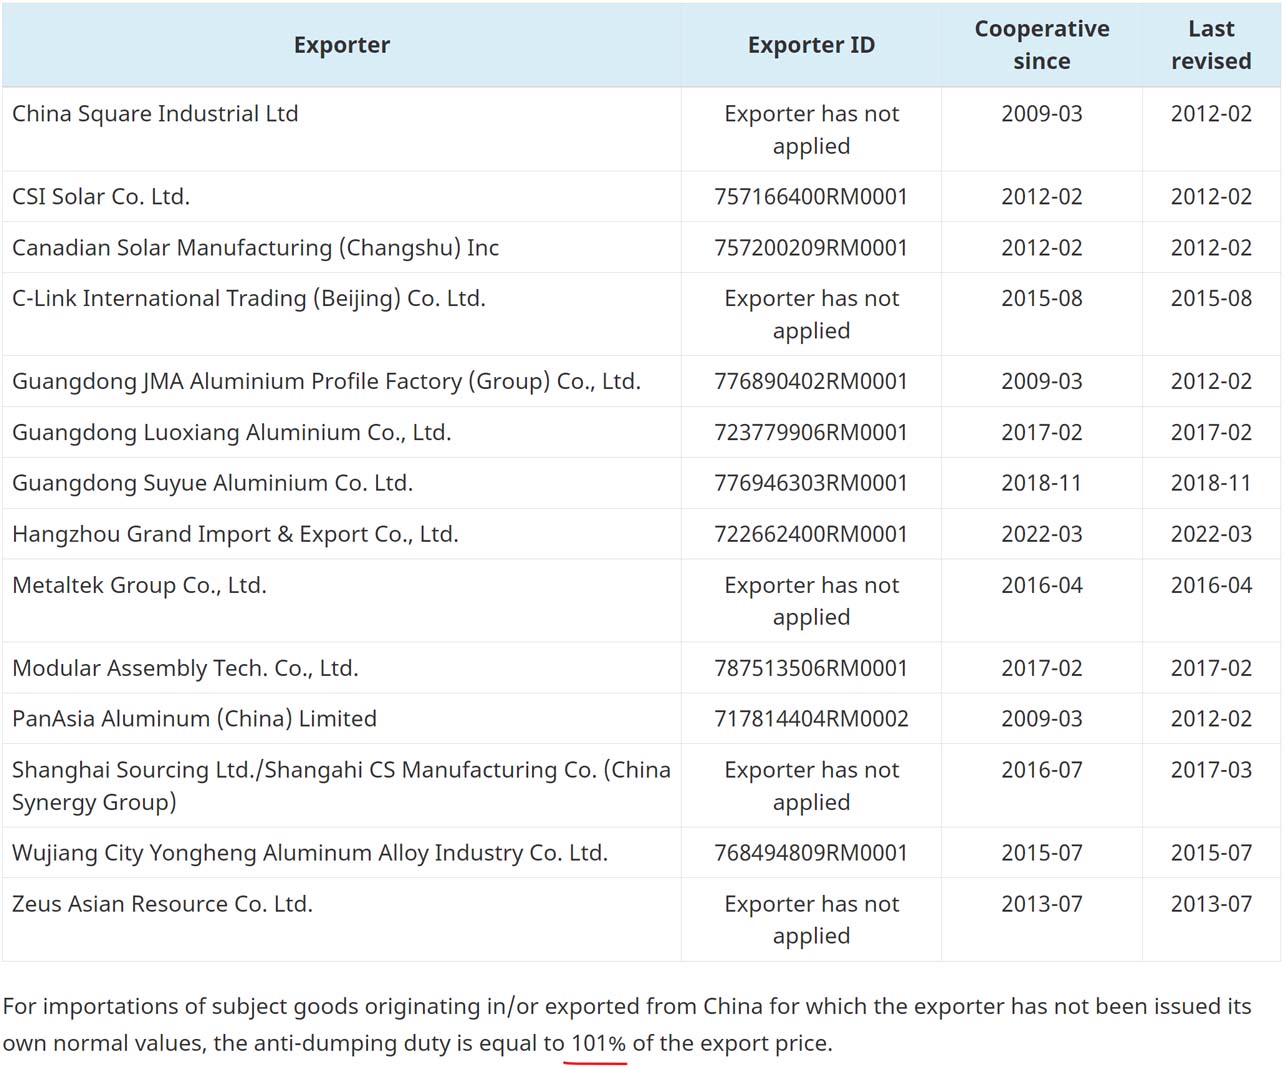Select Modular Assembly Tech. Co., Ltd.
This screenshot has width=1286, height=1068.
coord(185,669)
